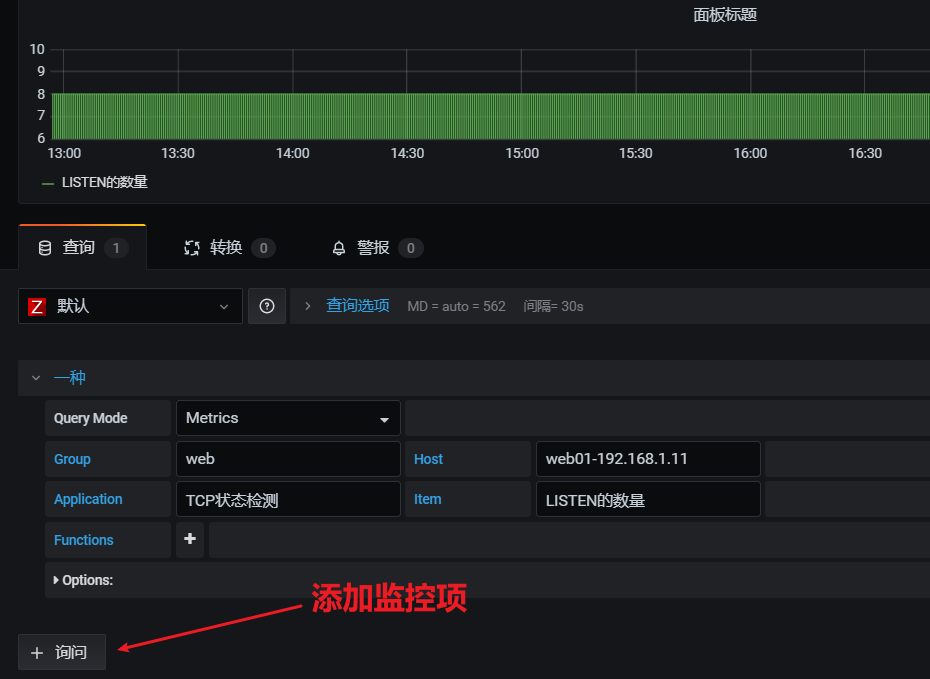Click the Functions label
This screenshot has height=679, width=930.
84,540
